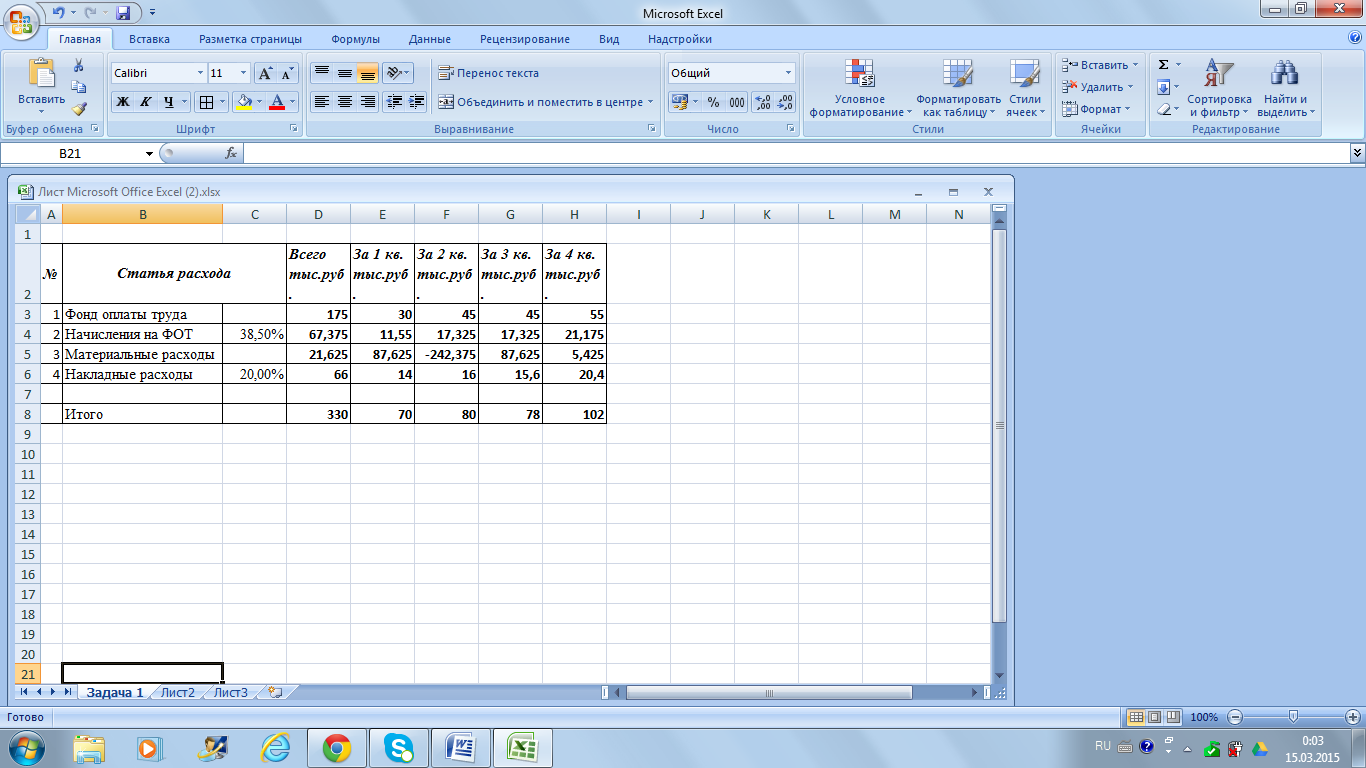Align text left horizontally
The image size is (1366, 768).
pyautogui.click(x=322, y=102)
